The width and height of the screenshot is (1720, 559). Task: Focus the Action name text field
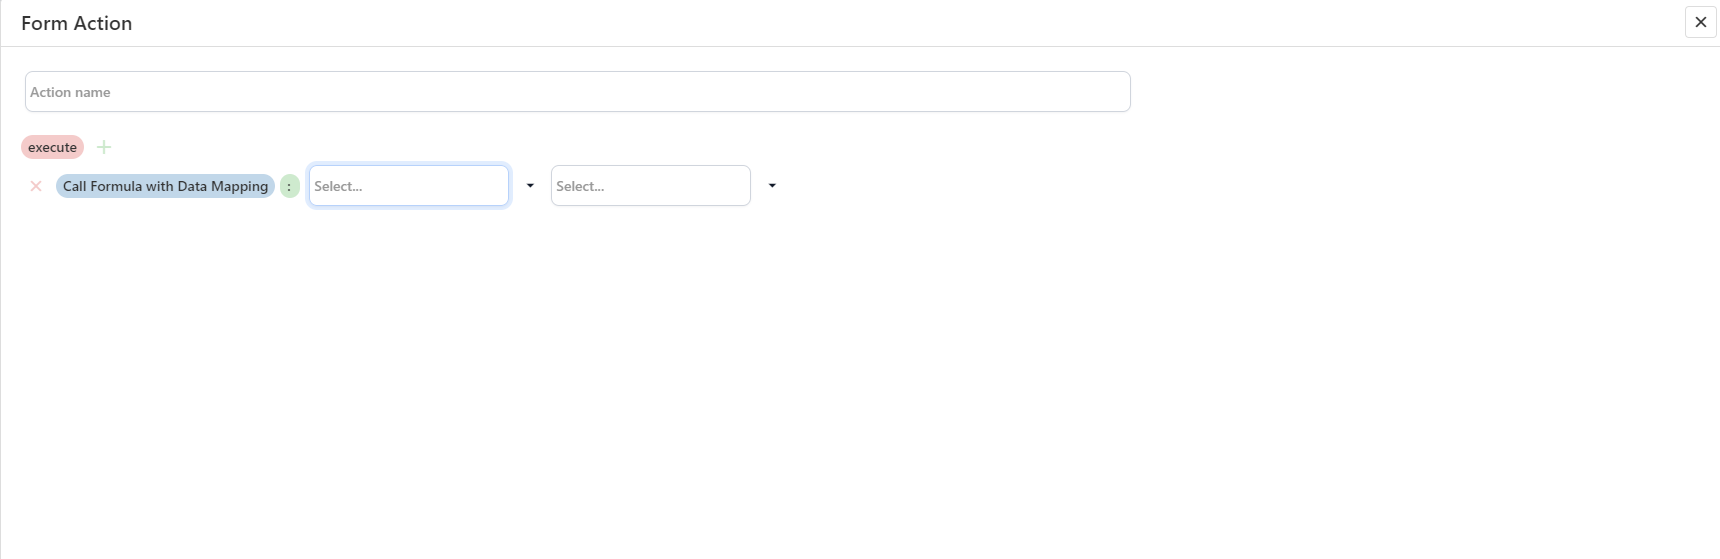577,92
